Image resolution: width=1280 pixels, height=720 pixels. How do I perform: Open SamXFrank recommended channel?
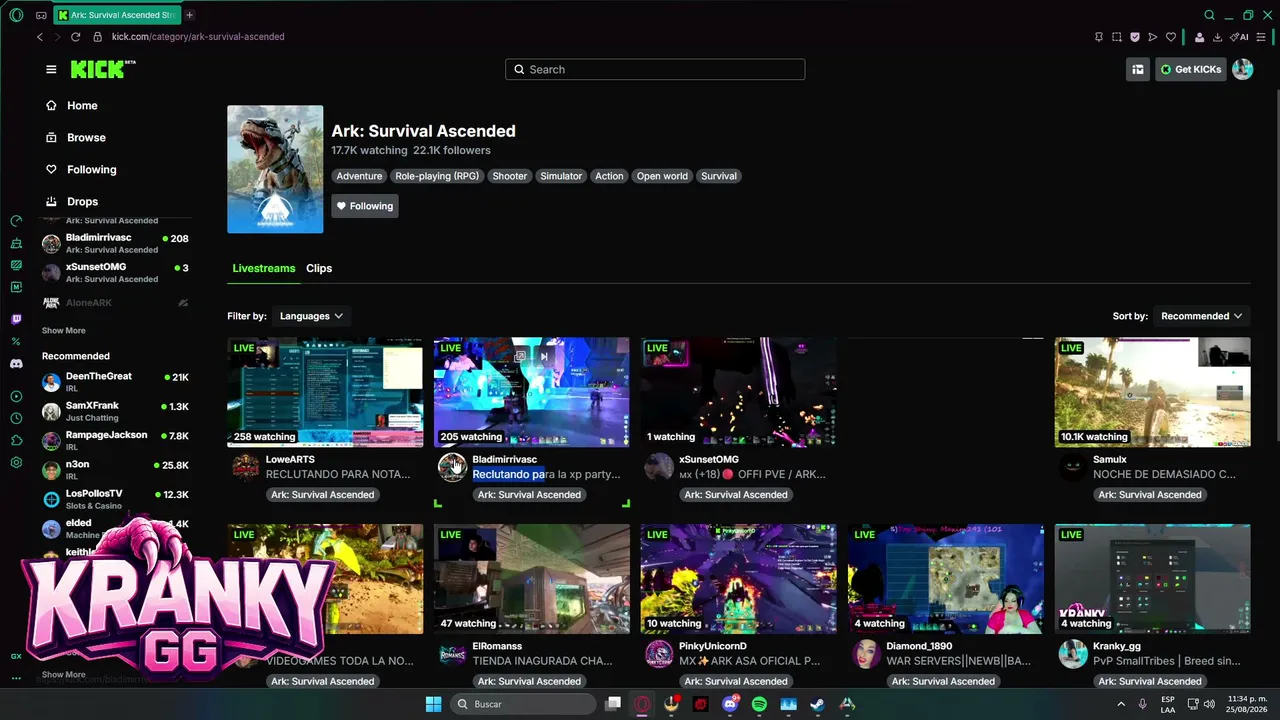[x=115, y=411]
